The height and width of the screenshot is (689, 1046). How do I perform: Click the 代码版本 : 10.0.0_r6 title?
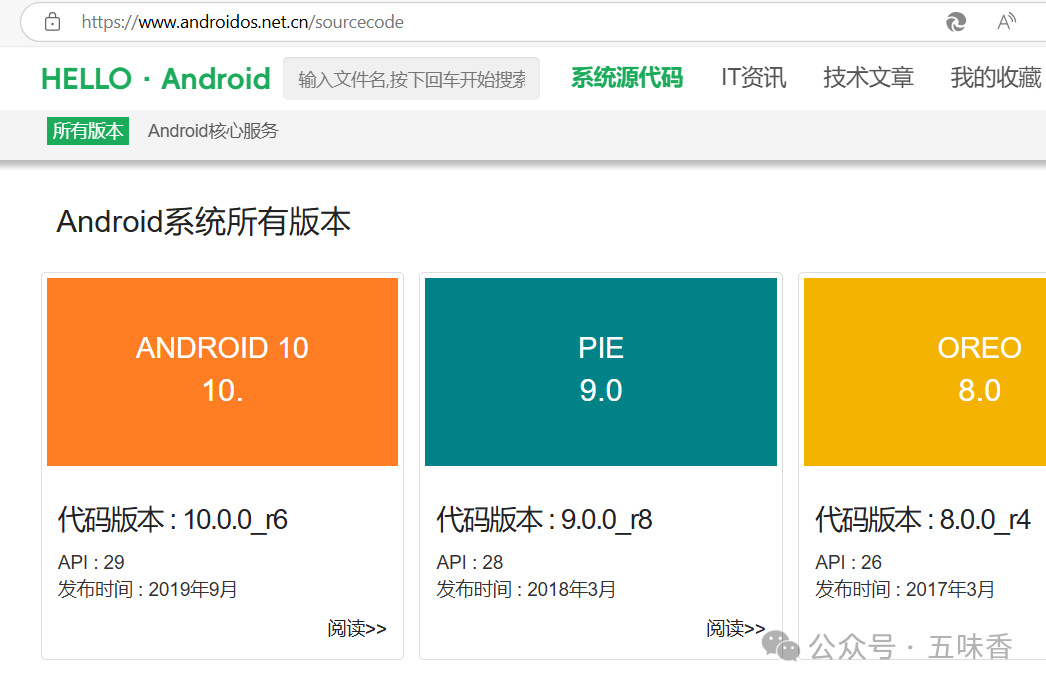tap(173, 520)
